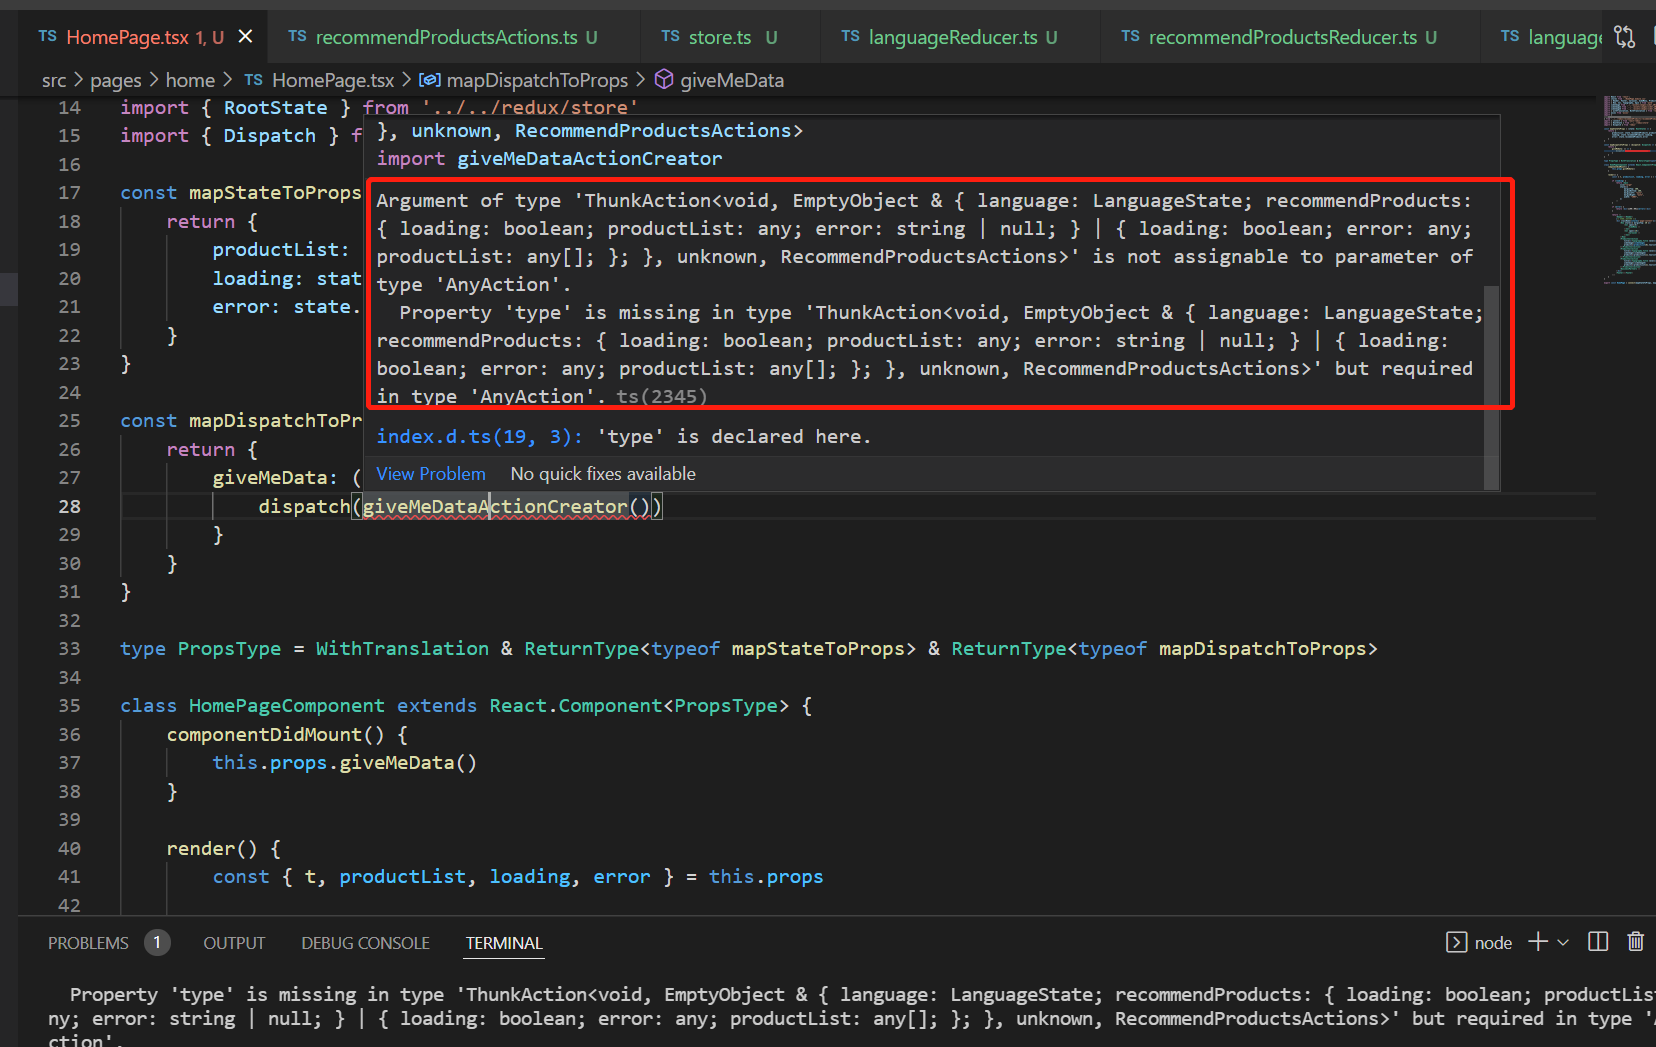Click HomePage.tsx in the breadcrumb
Screen dimensions: 1656x1047
coord(333,80)
